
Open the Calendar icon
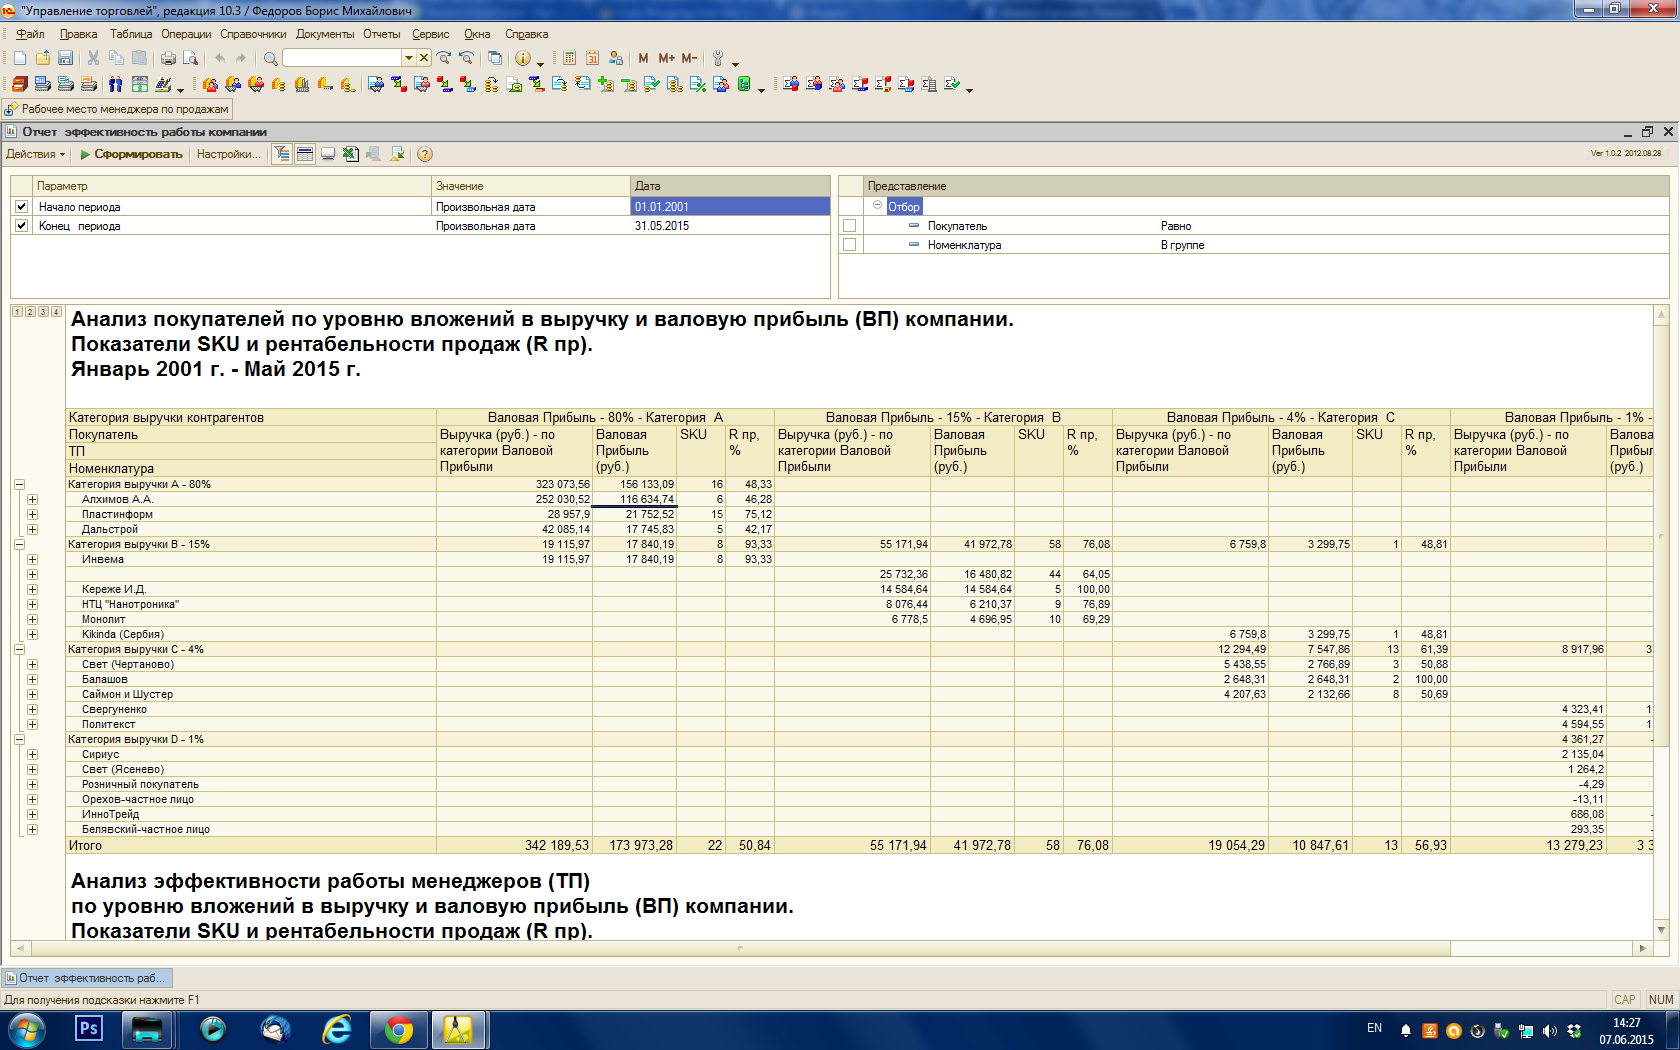point(592,58)
